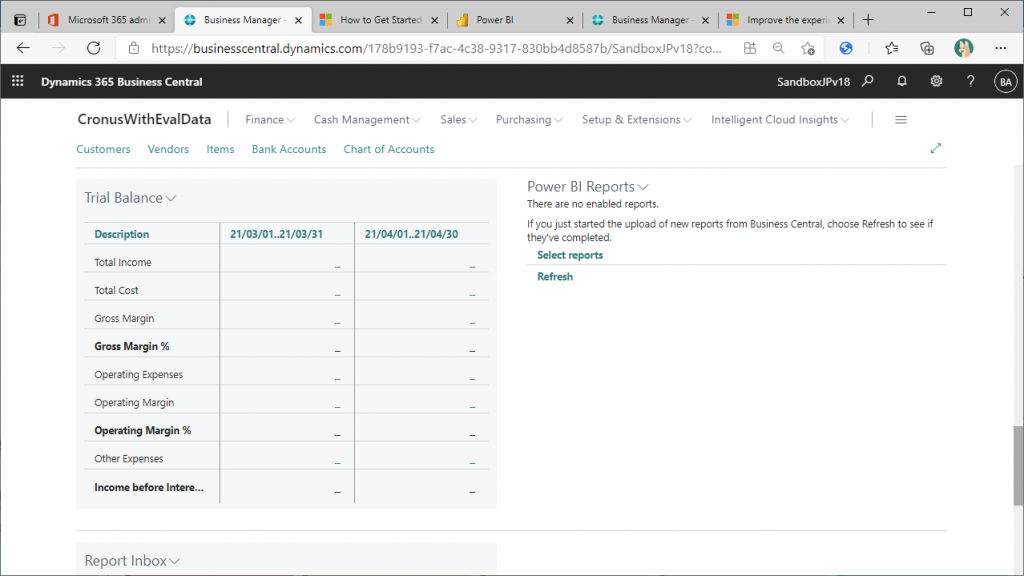
Task: Expand the Sales menu
Action: tap(458, 120)
